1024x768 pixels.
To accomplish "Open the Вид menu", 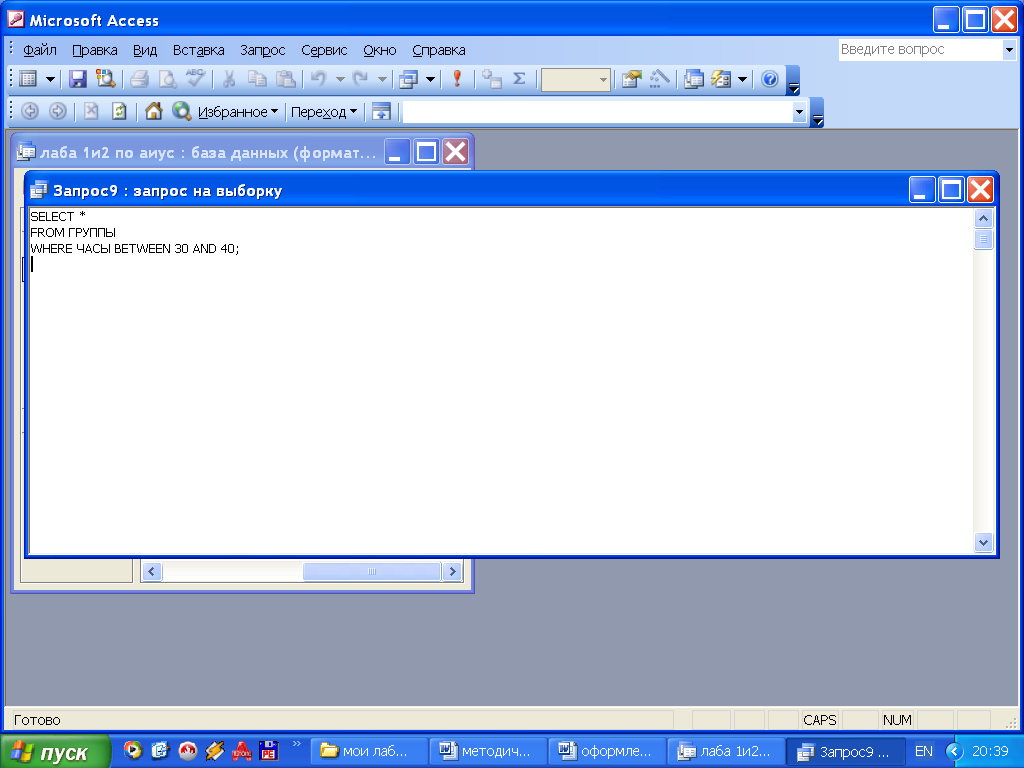I will click(x=145, y=50).
